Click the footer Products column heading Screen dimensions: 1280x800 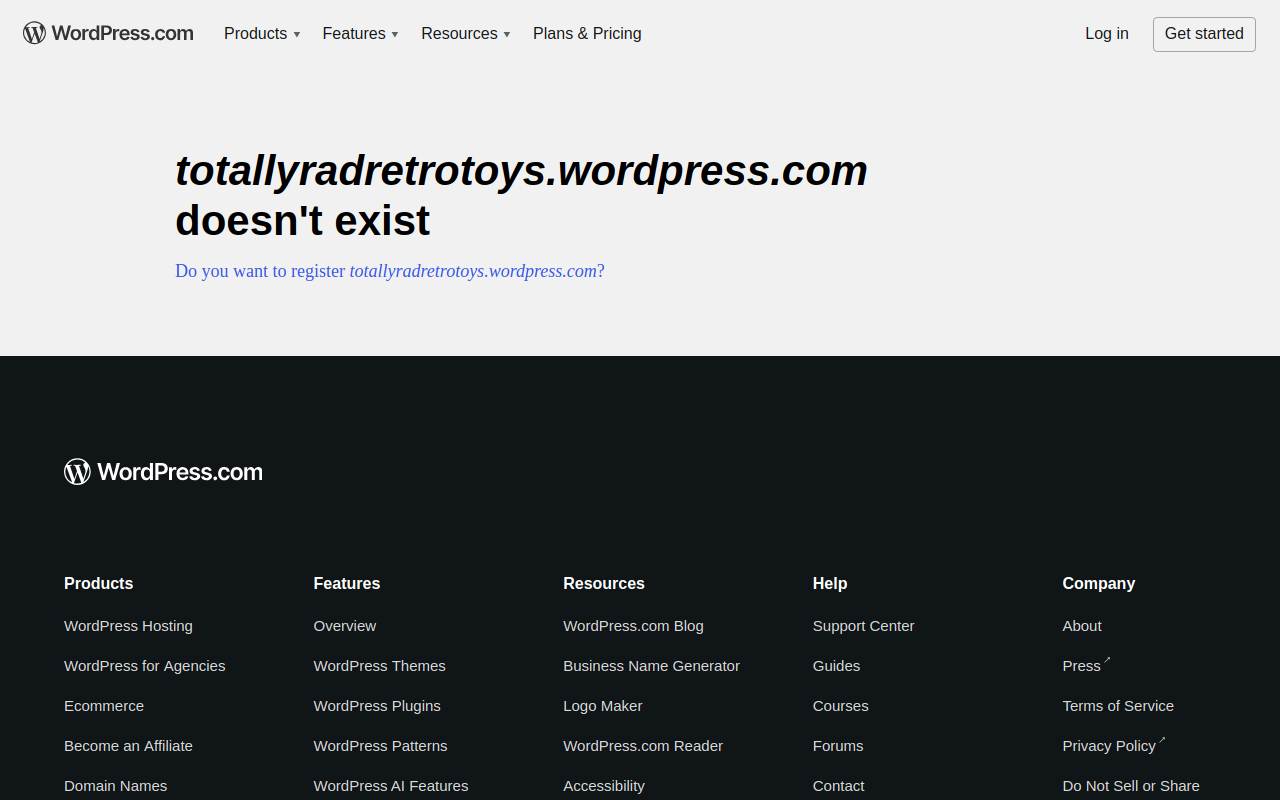(99, 584)
